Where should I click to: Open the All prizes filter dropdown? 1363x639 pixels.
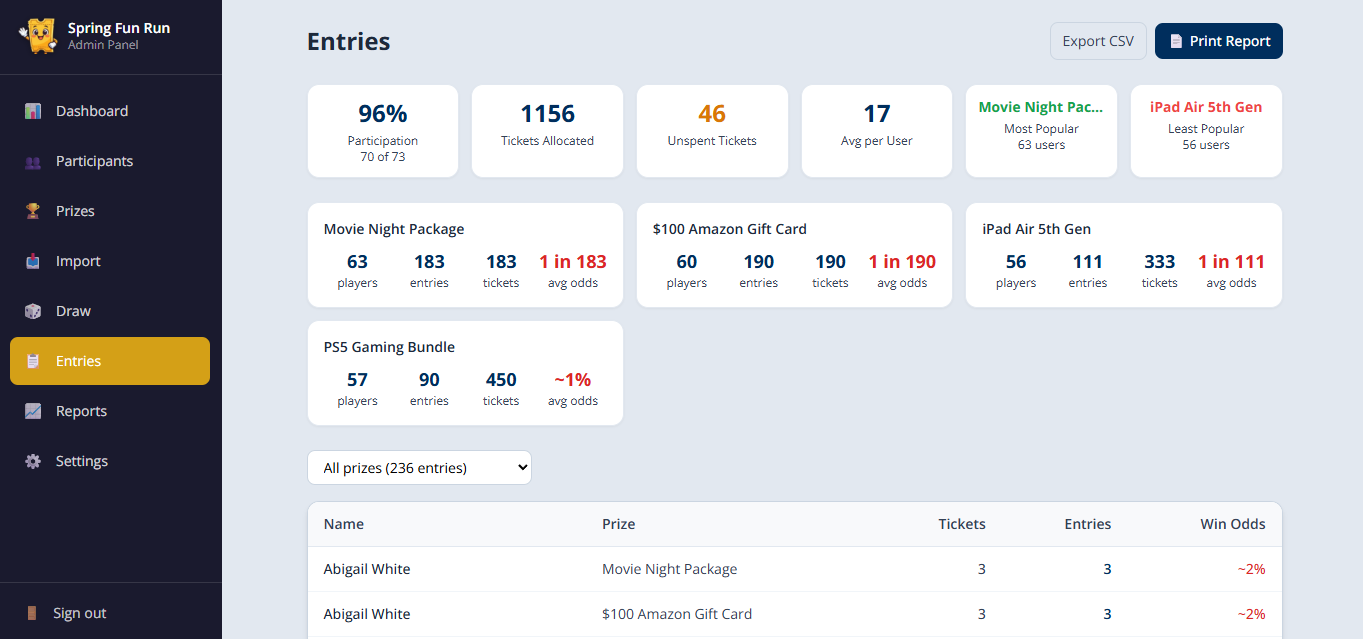(x=419, y=467)
